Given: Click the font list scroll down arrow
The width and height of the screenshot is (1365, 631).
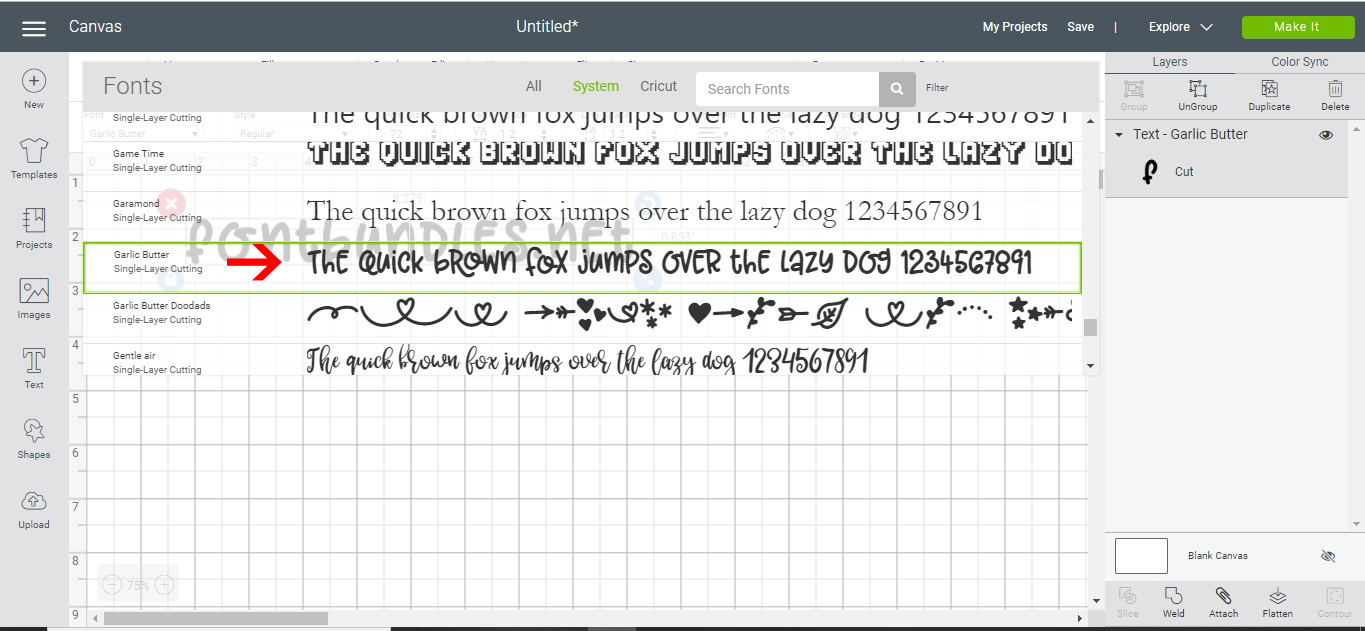Looking at the screenshot, I should point(1091,367).
